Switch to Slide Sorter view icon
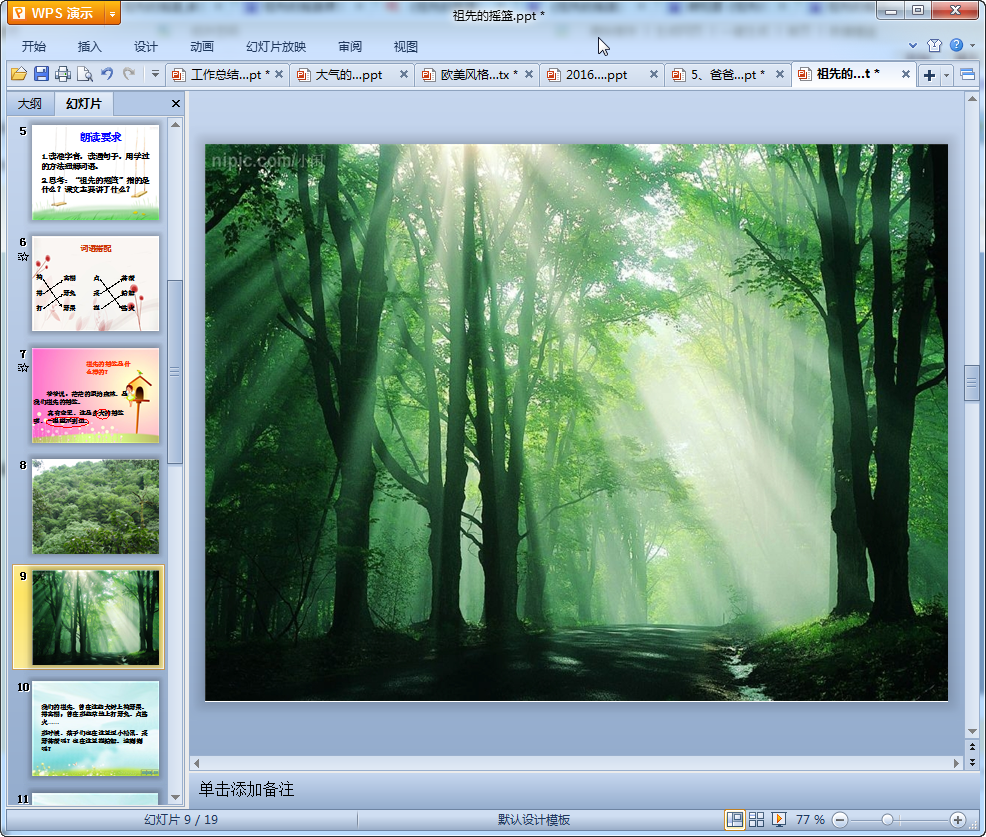The image size is (986, 837). tap(756, 819)
